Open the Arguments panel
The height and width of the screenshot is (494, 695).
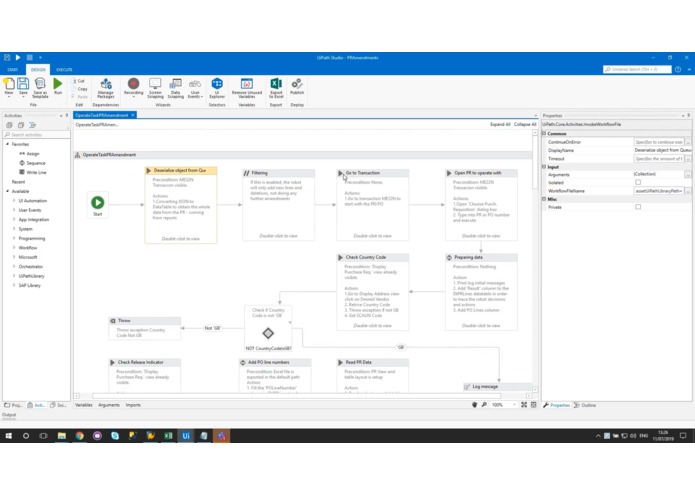pos(109,405)
